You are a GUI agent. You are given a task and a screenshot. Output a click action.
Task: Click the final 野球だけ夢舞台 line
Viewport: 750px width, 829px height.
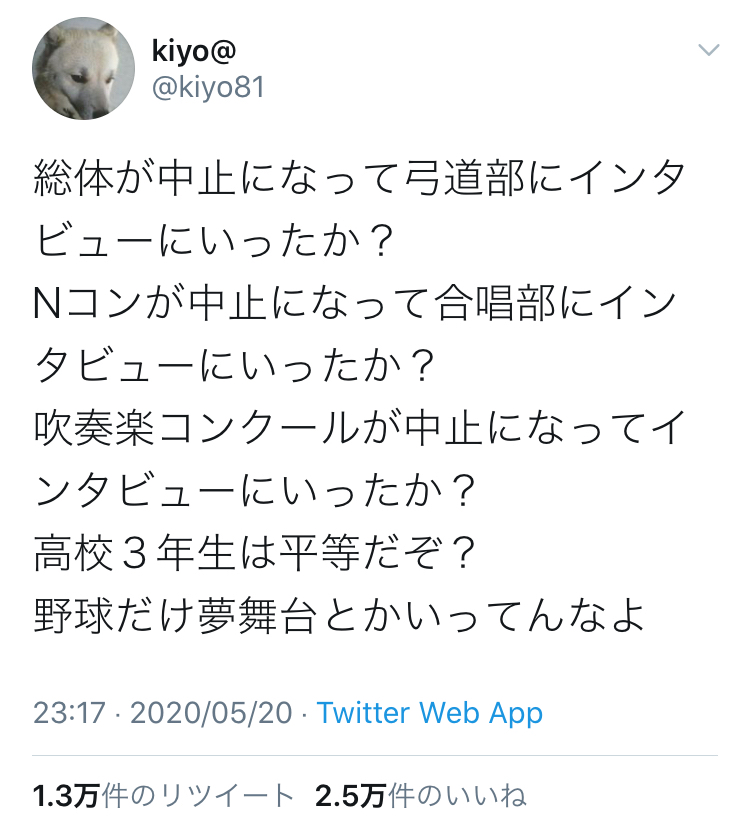coord(339,616)
